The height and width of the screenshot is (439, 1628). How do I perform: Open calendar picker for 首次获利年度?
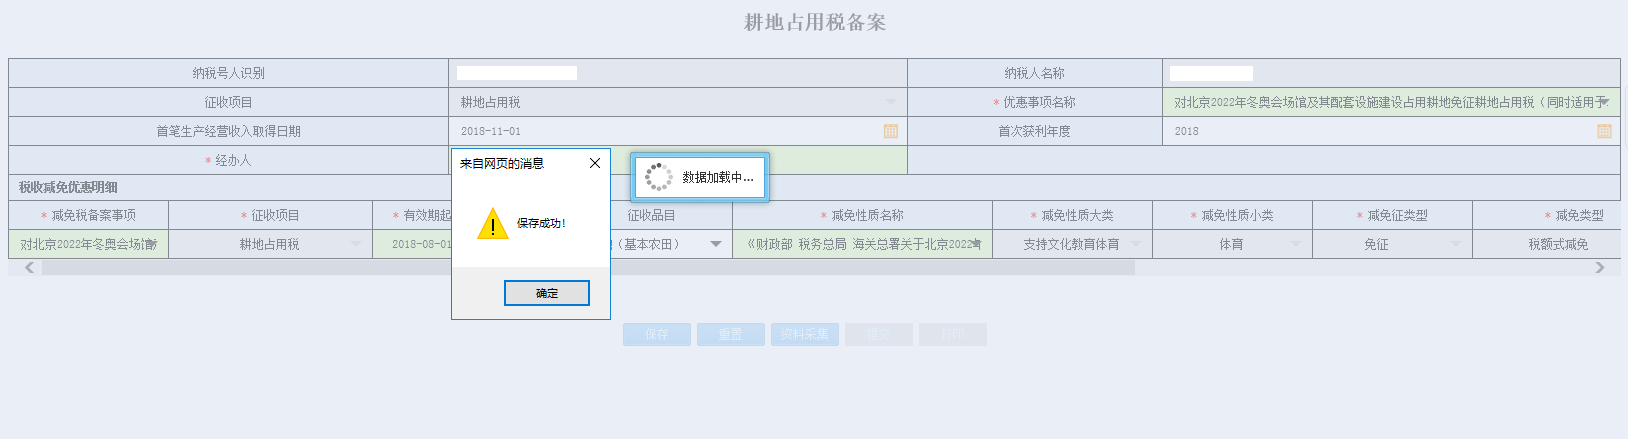[x=1604, y=131]
